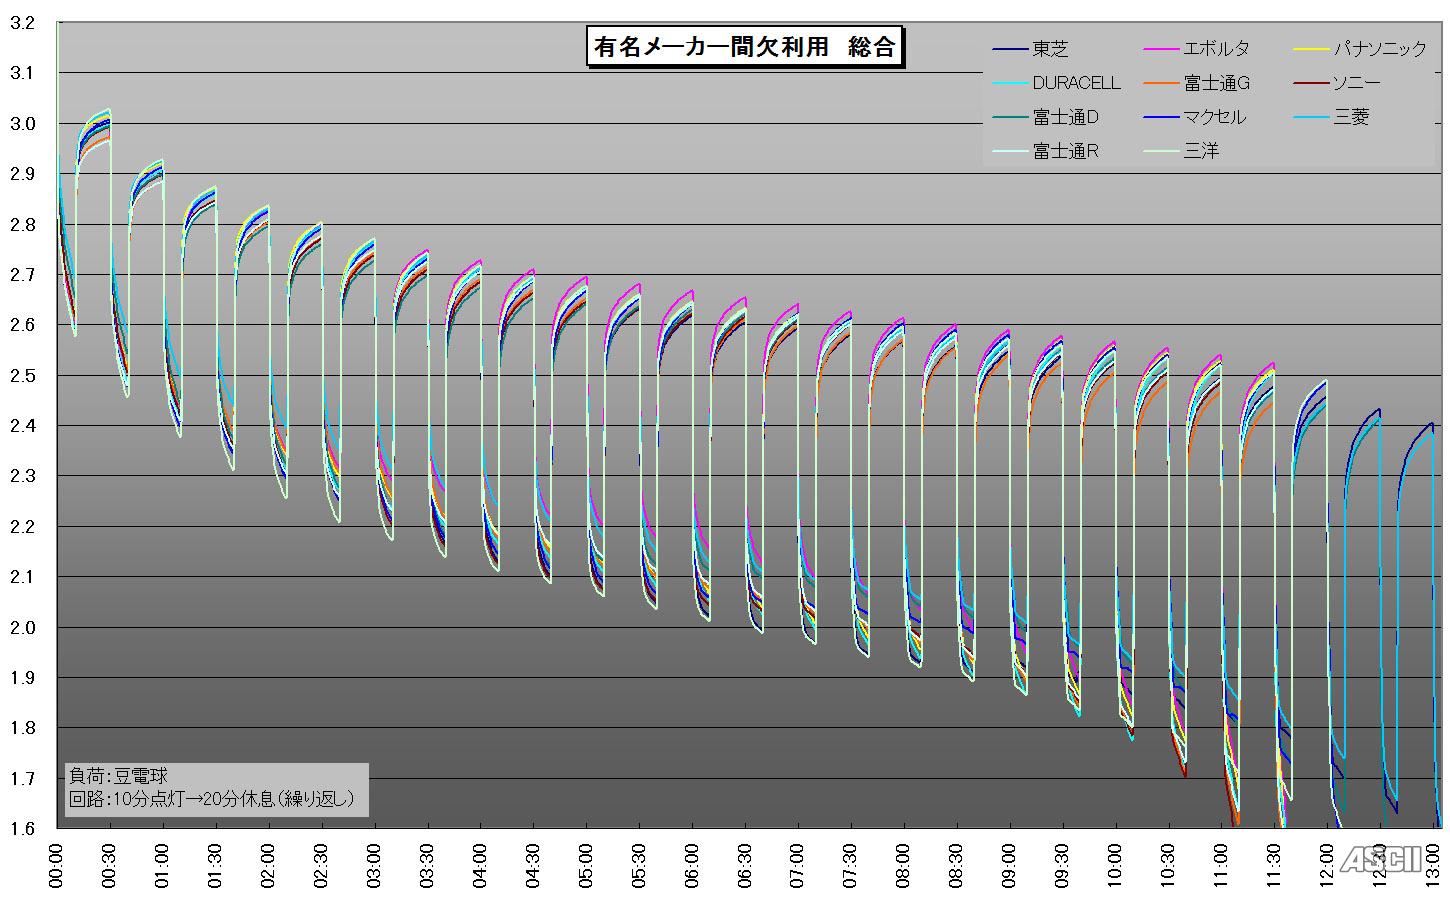The height and width of the screenshot is (900, 1450).
Task: Click the 01:00 time axis label
Action: (x=163, y=865)
